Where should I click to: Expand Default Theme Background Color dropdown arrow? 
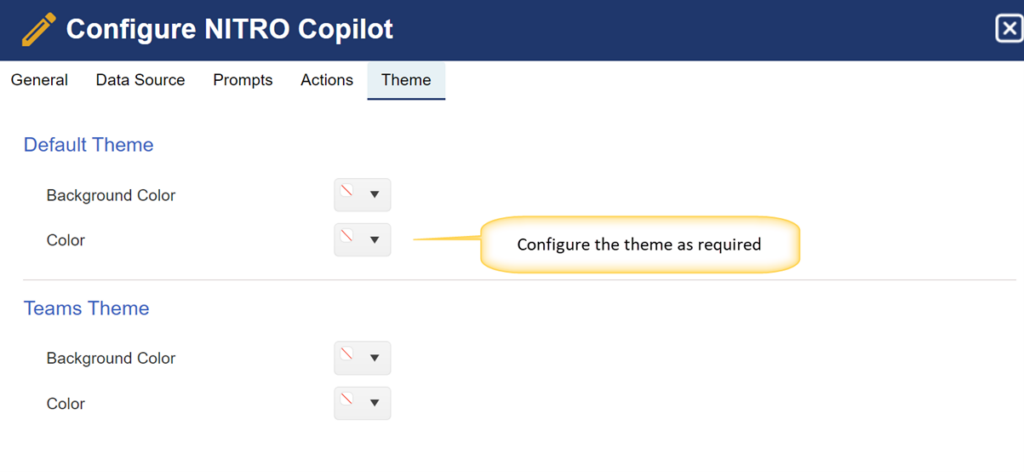[x=374, y=195]
